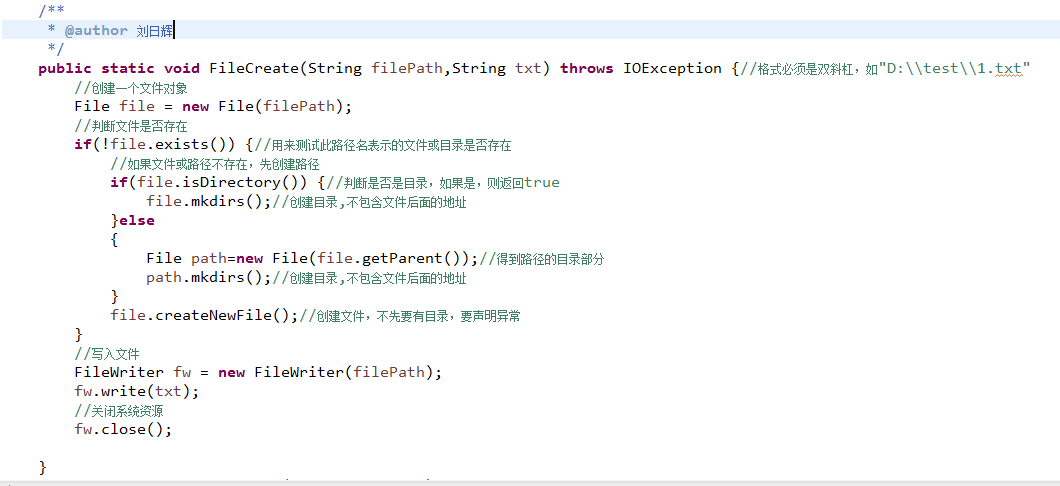This screenshot has height=486, width=1060.
Task: Click the fw.close() statement
Action: point(124,429)
